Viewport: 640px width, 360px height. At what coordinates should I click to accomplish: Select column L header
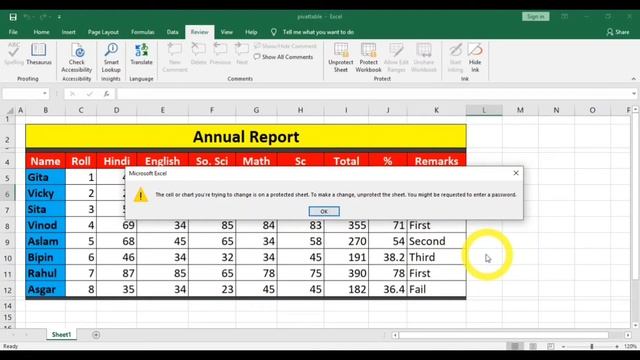(x=484, y=110)
